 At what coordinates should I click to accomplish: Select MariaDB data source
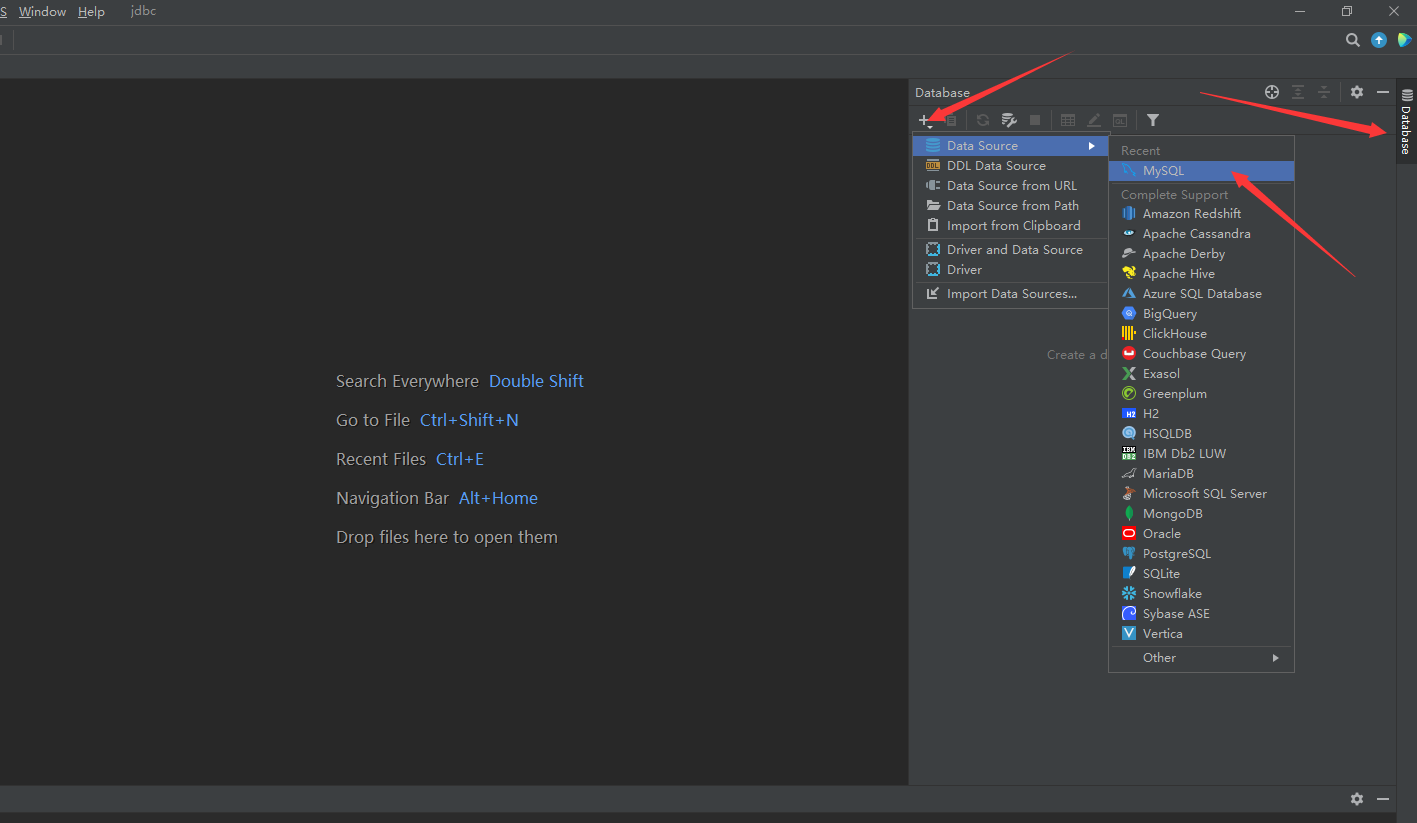1201,474
